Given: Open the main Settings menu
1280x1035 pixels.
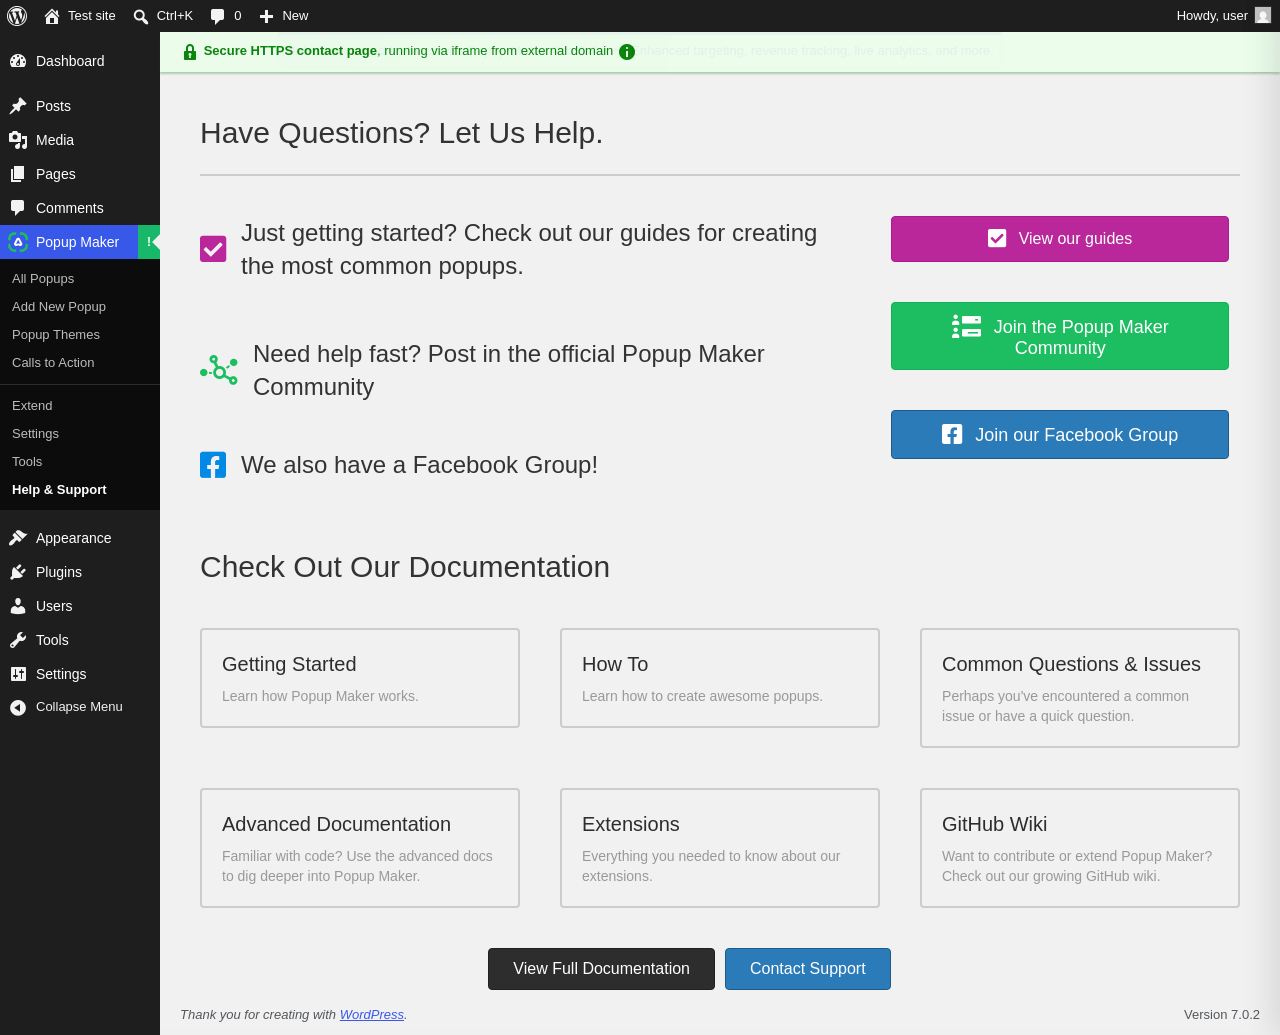Looking at the screenshot, I should pyautogui.click(x=80, y=674).
